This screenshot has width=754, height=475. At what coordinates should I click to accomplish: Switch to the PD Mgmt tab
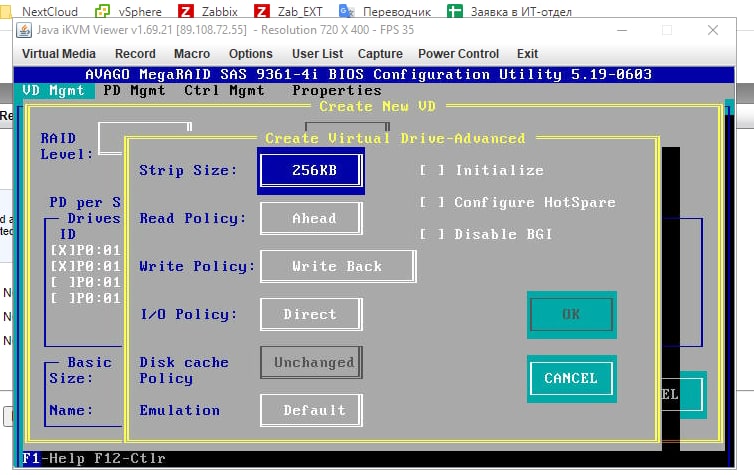tap(134, 90)
